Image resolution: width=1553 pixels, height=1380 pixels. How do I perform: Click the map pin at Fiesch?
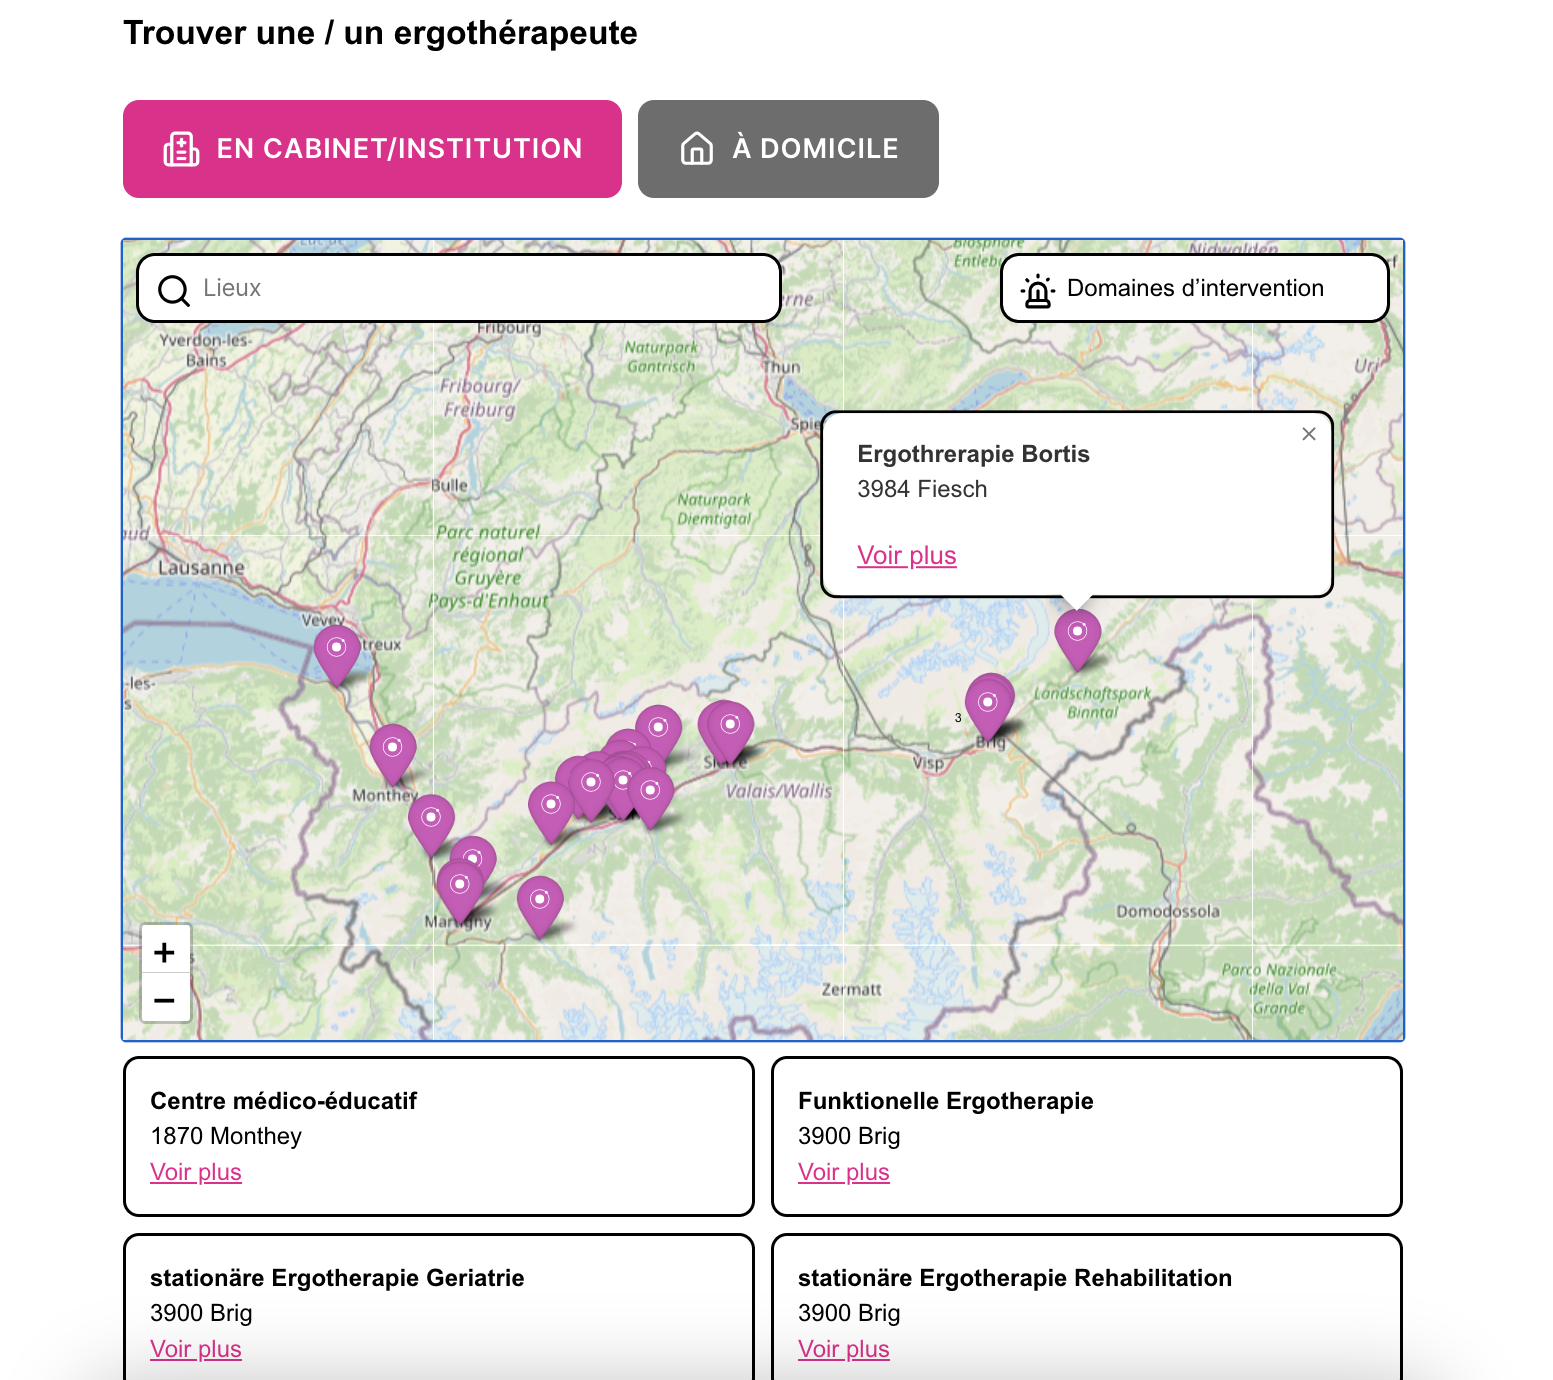pyautogui.click(x=1077, y=636)
